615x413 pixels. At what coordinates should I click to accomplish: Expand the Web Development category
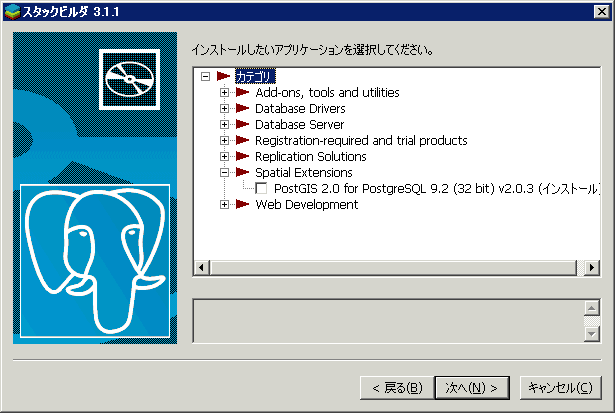(224, 204)
